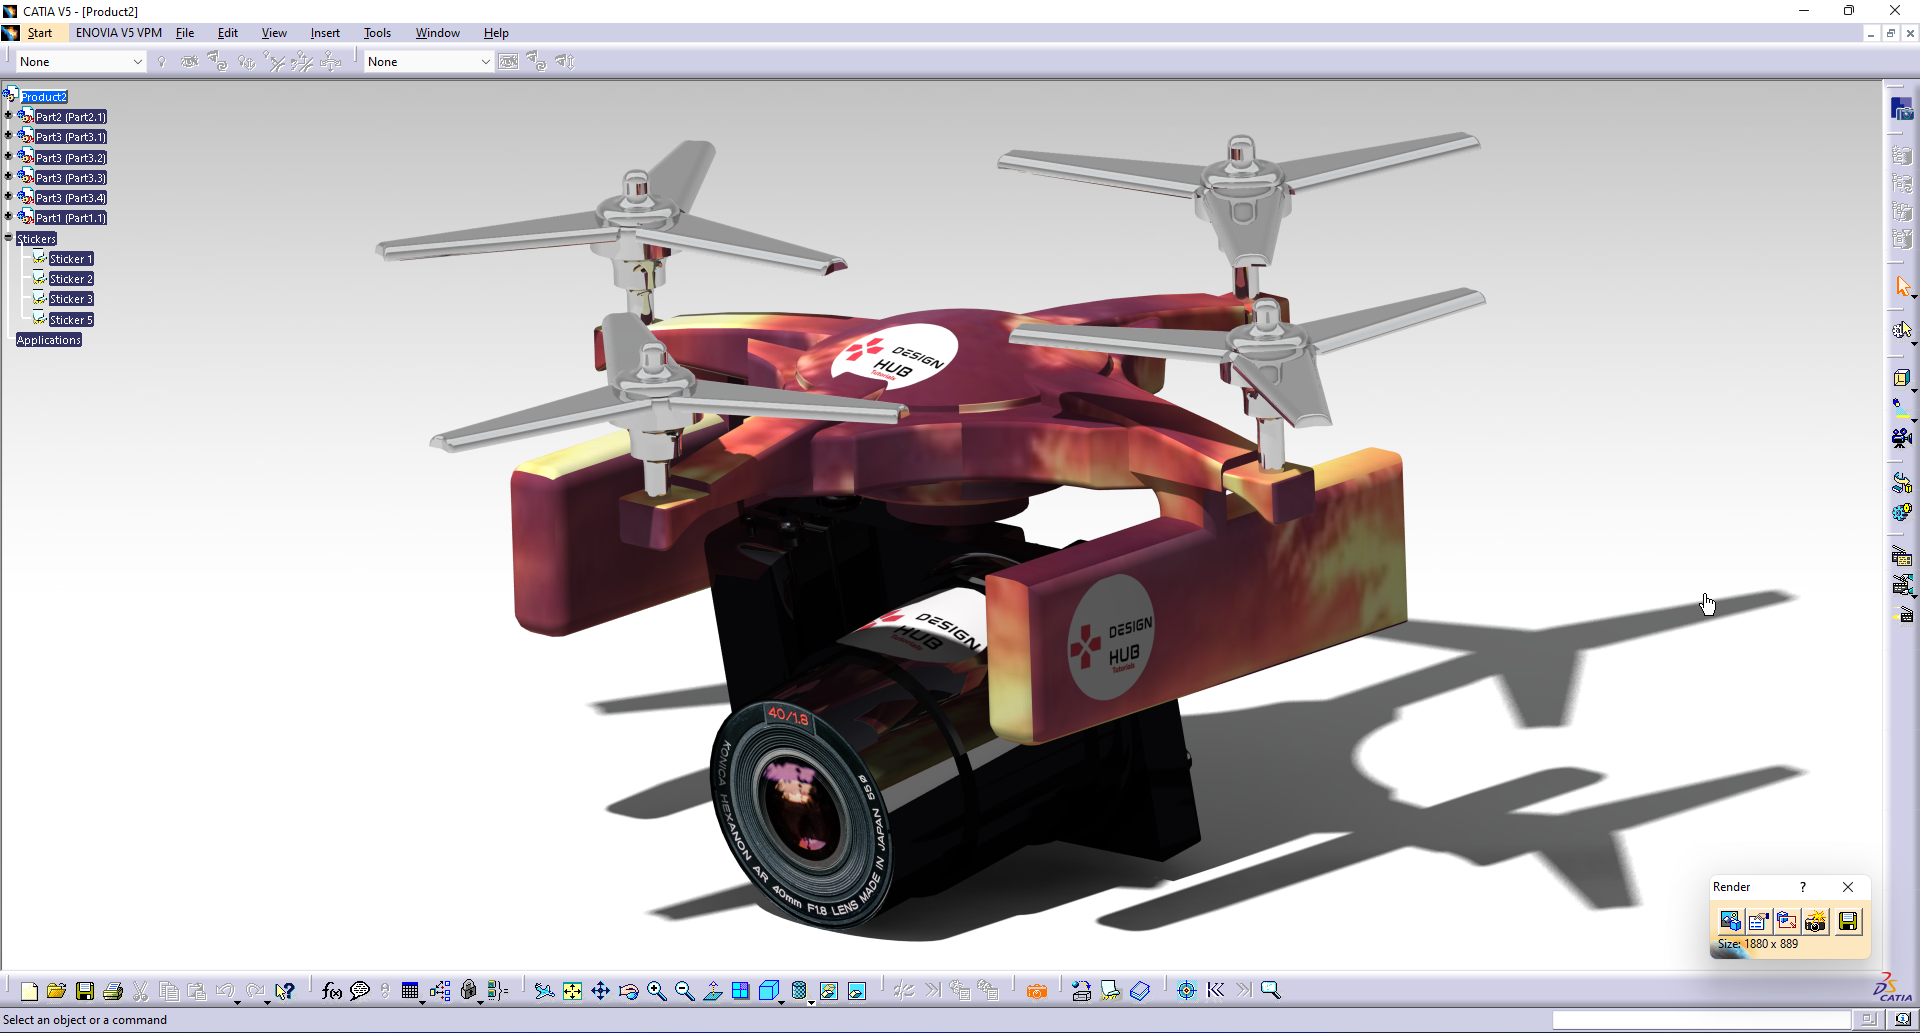Open the Start menu

40,33
